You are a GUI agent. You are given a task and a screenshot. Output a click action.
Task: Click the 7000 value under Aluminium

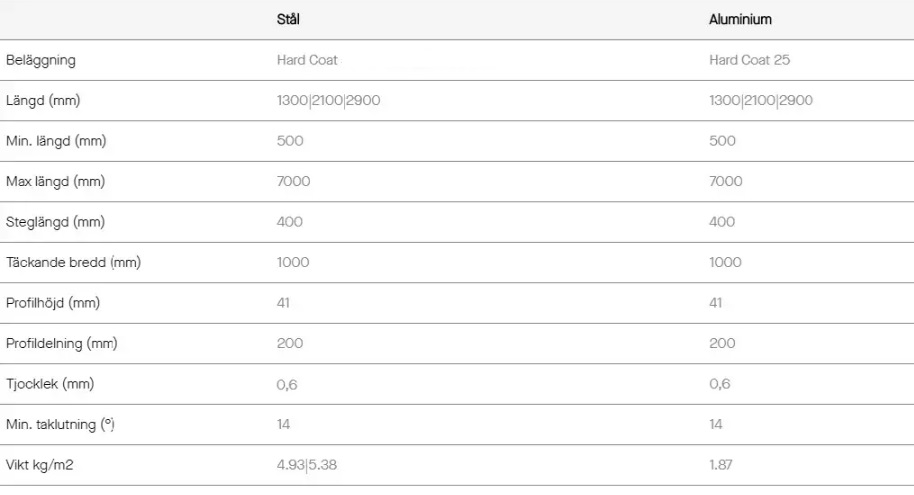(x=725, y=181)
